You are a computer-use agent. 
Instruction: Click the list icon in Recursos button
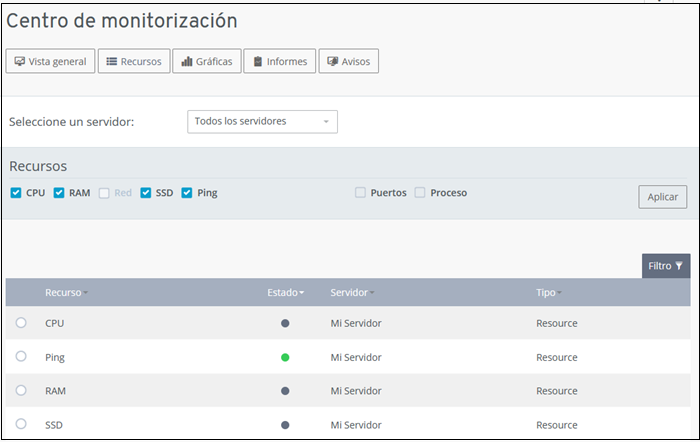112,61
